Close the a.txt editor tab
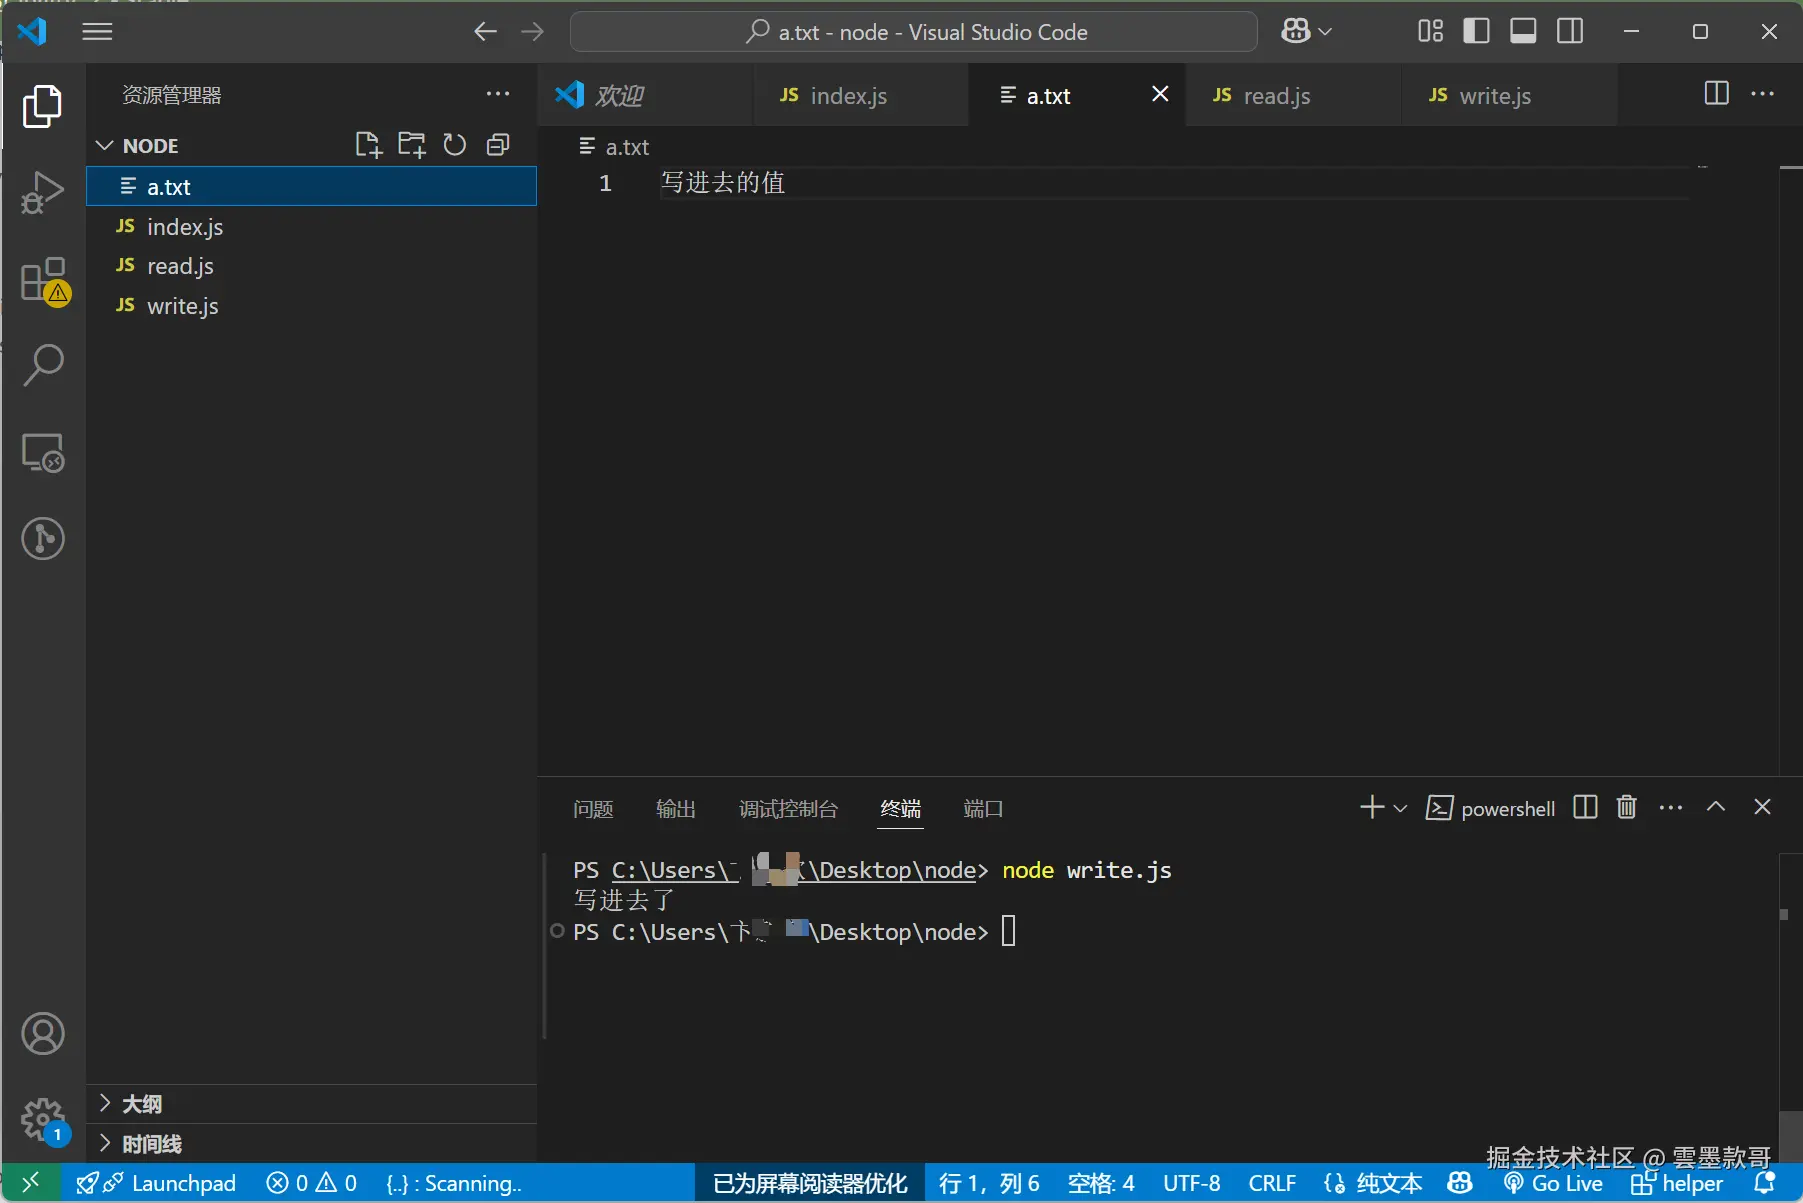The image size is (1803, 1203). (x=1160, y=94)
